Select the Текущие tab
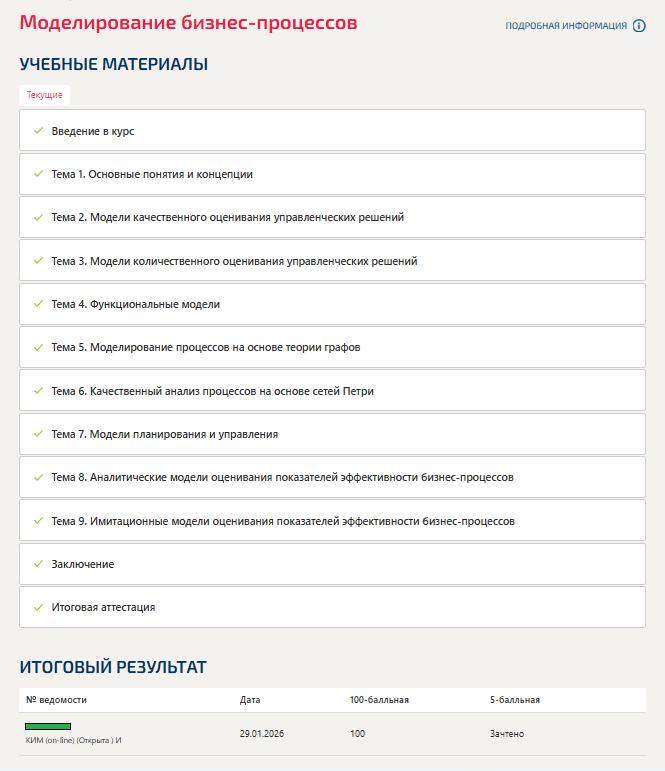Image resolution: width=665 pixels, height=771 pixels. 45,95
